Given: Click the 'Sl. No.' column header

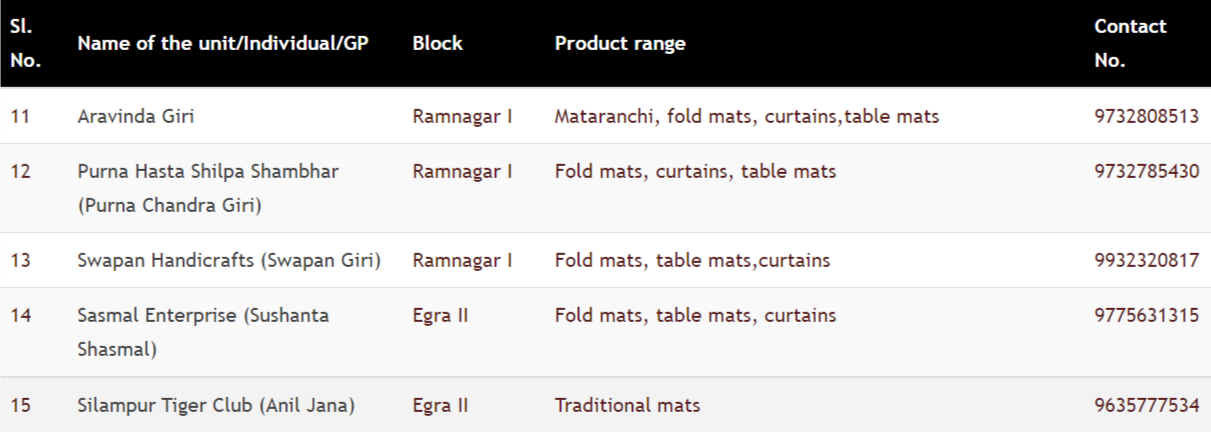Looking at the screenshot, I should [x=25, y=44].
